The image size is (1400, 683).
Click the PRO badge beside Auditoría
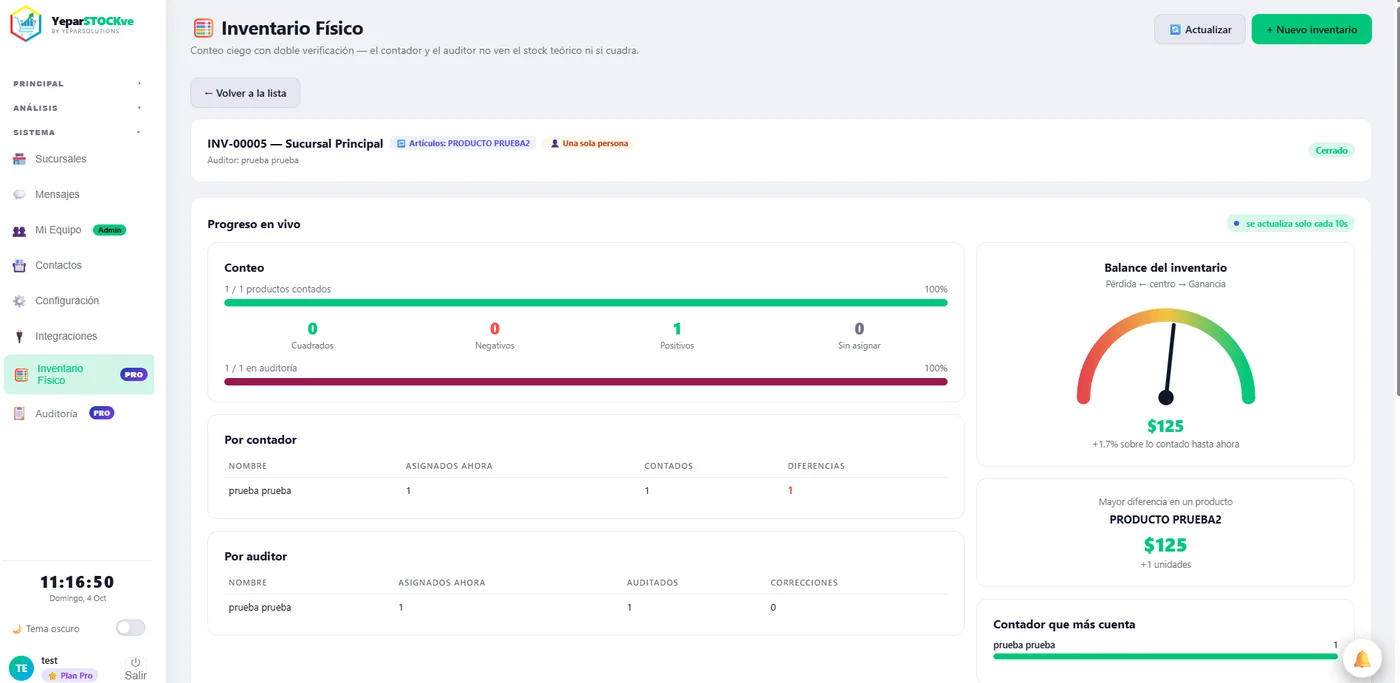pyautogui.click(x=102, y=413)
